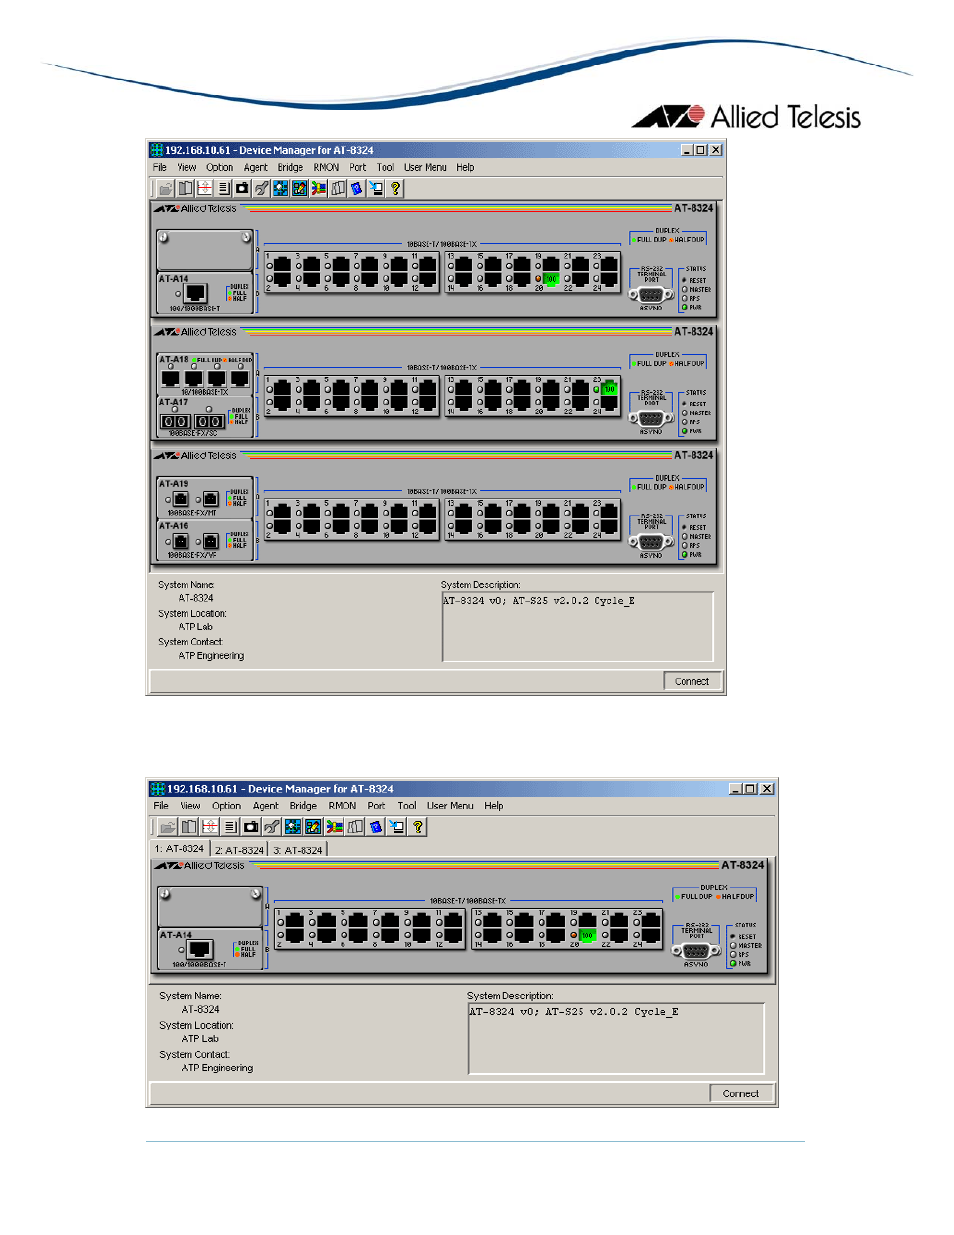This screenshot has height=1235, width=954.
Task: Click the open folder icon in the tabbed window toolbar
Action: pyautogui.click(x=168, y=826)
